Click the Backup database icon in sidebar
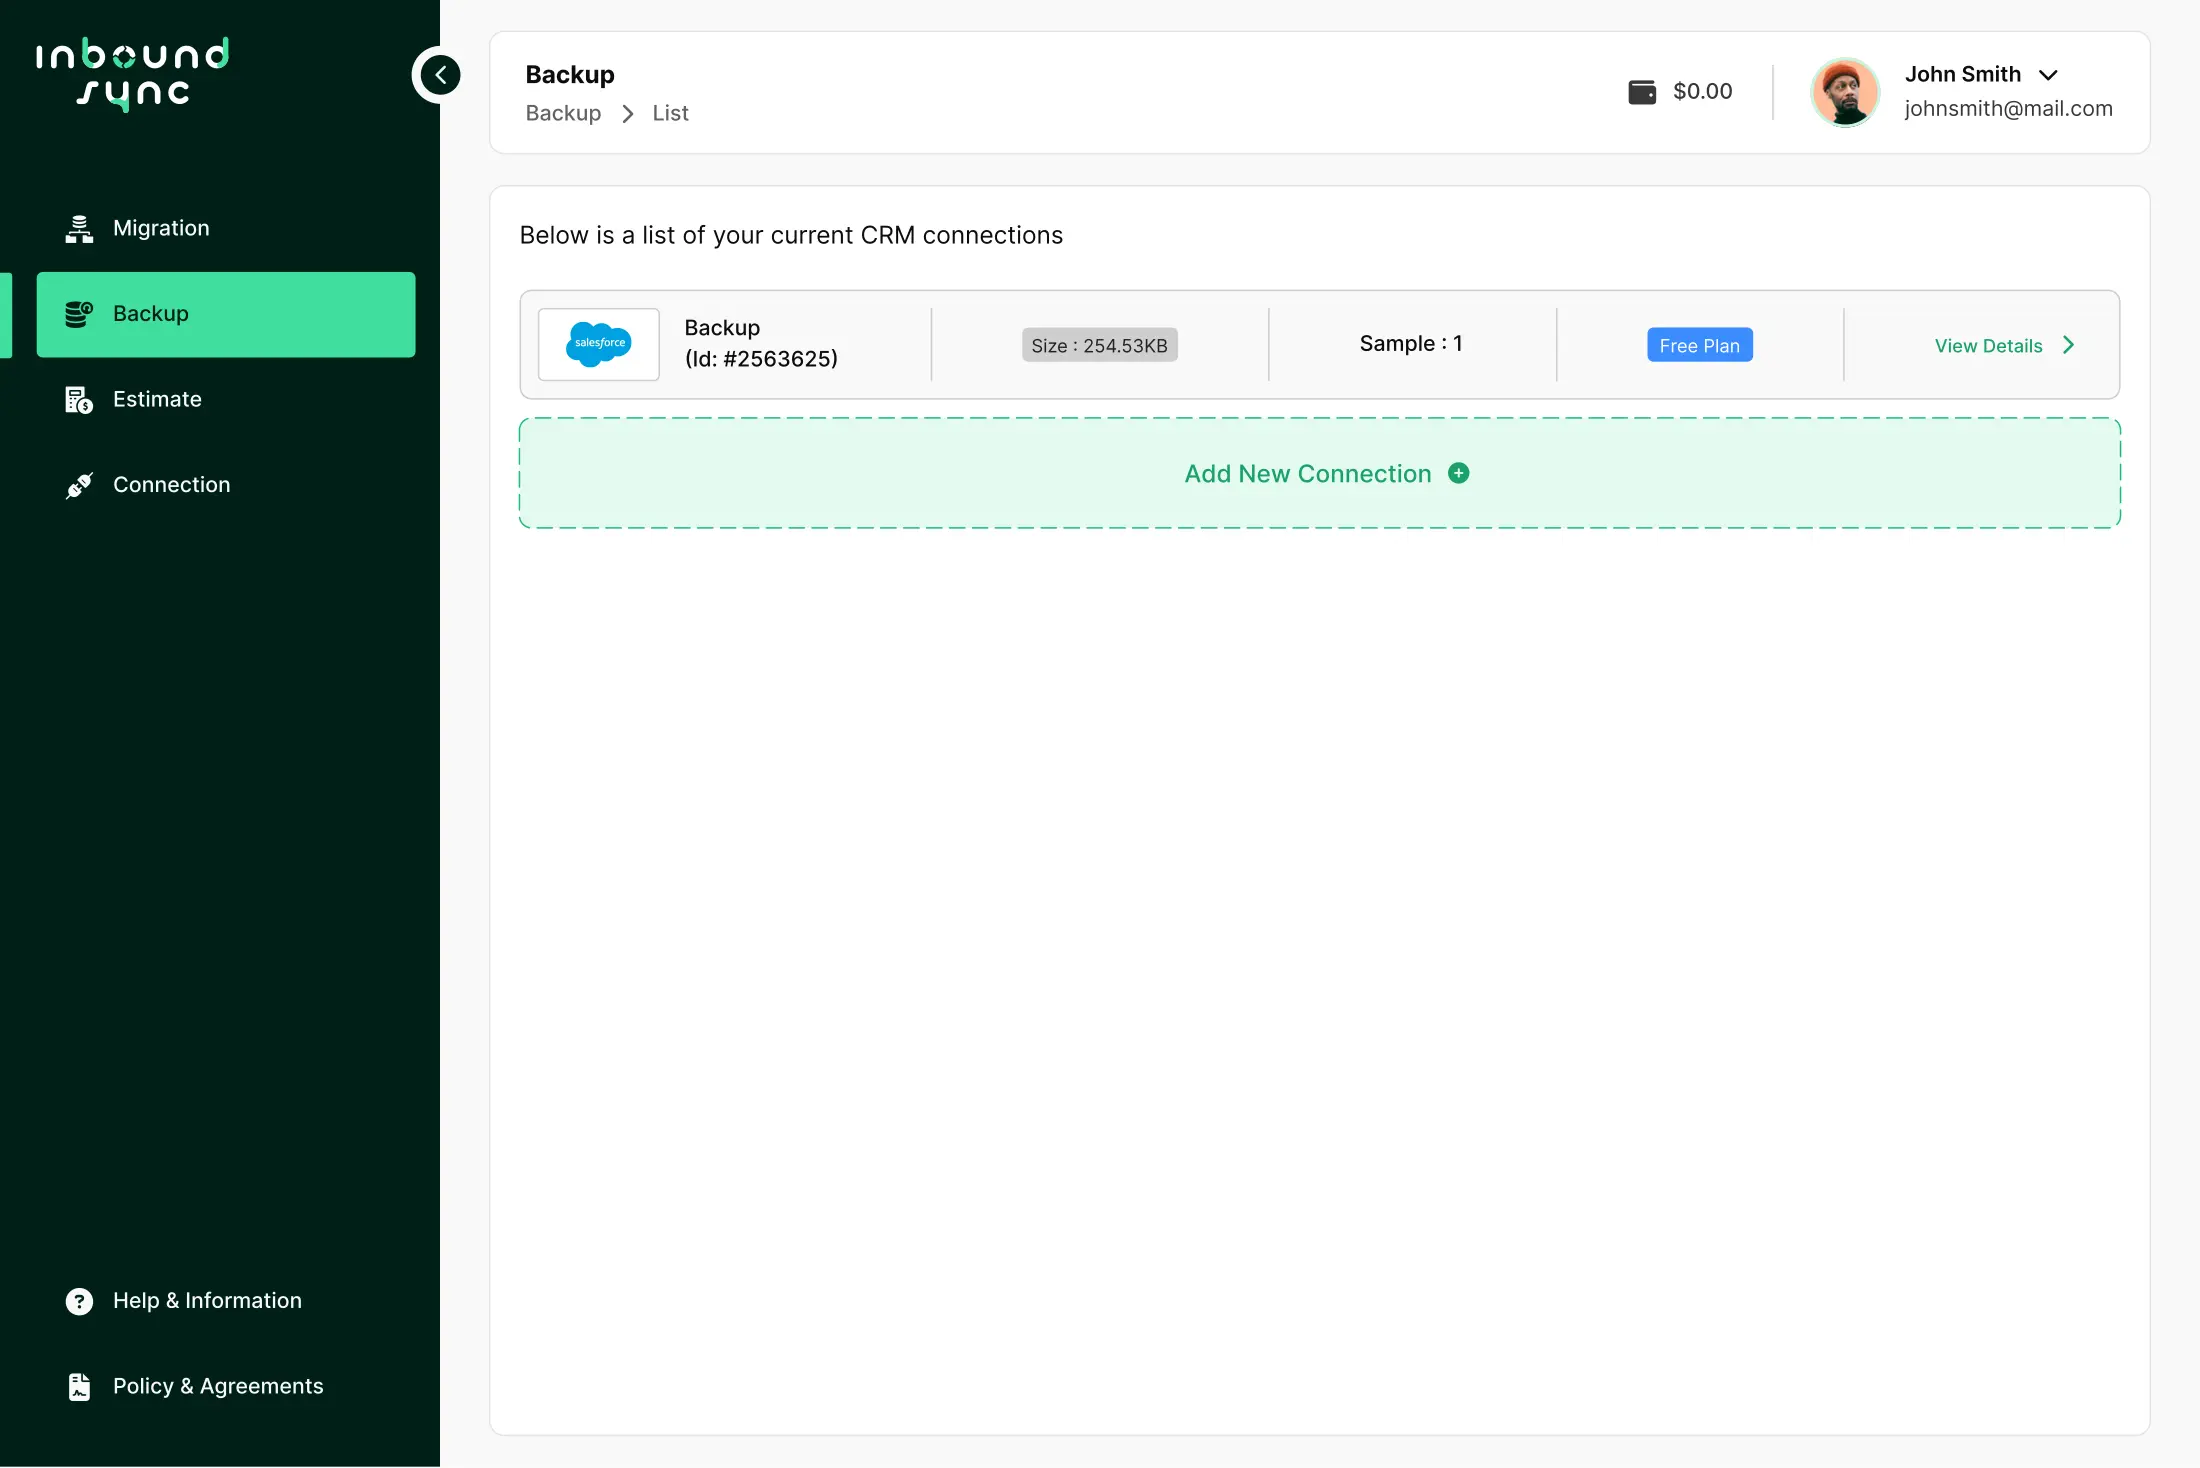This screenshot has height=1468, width=2200. (79, 314)
